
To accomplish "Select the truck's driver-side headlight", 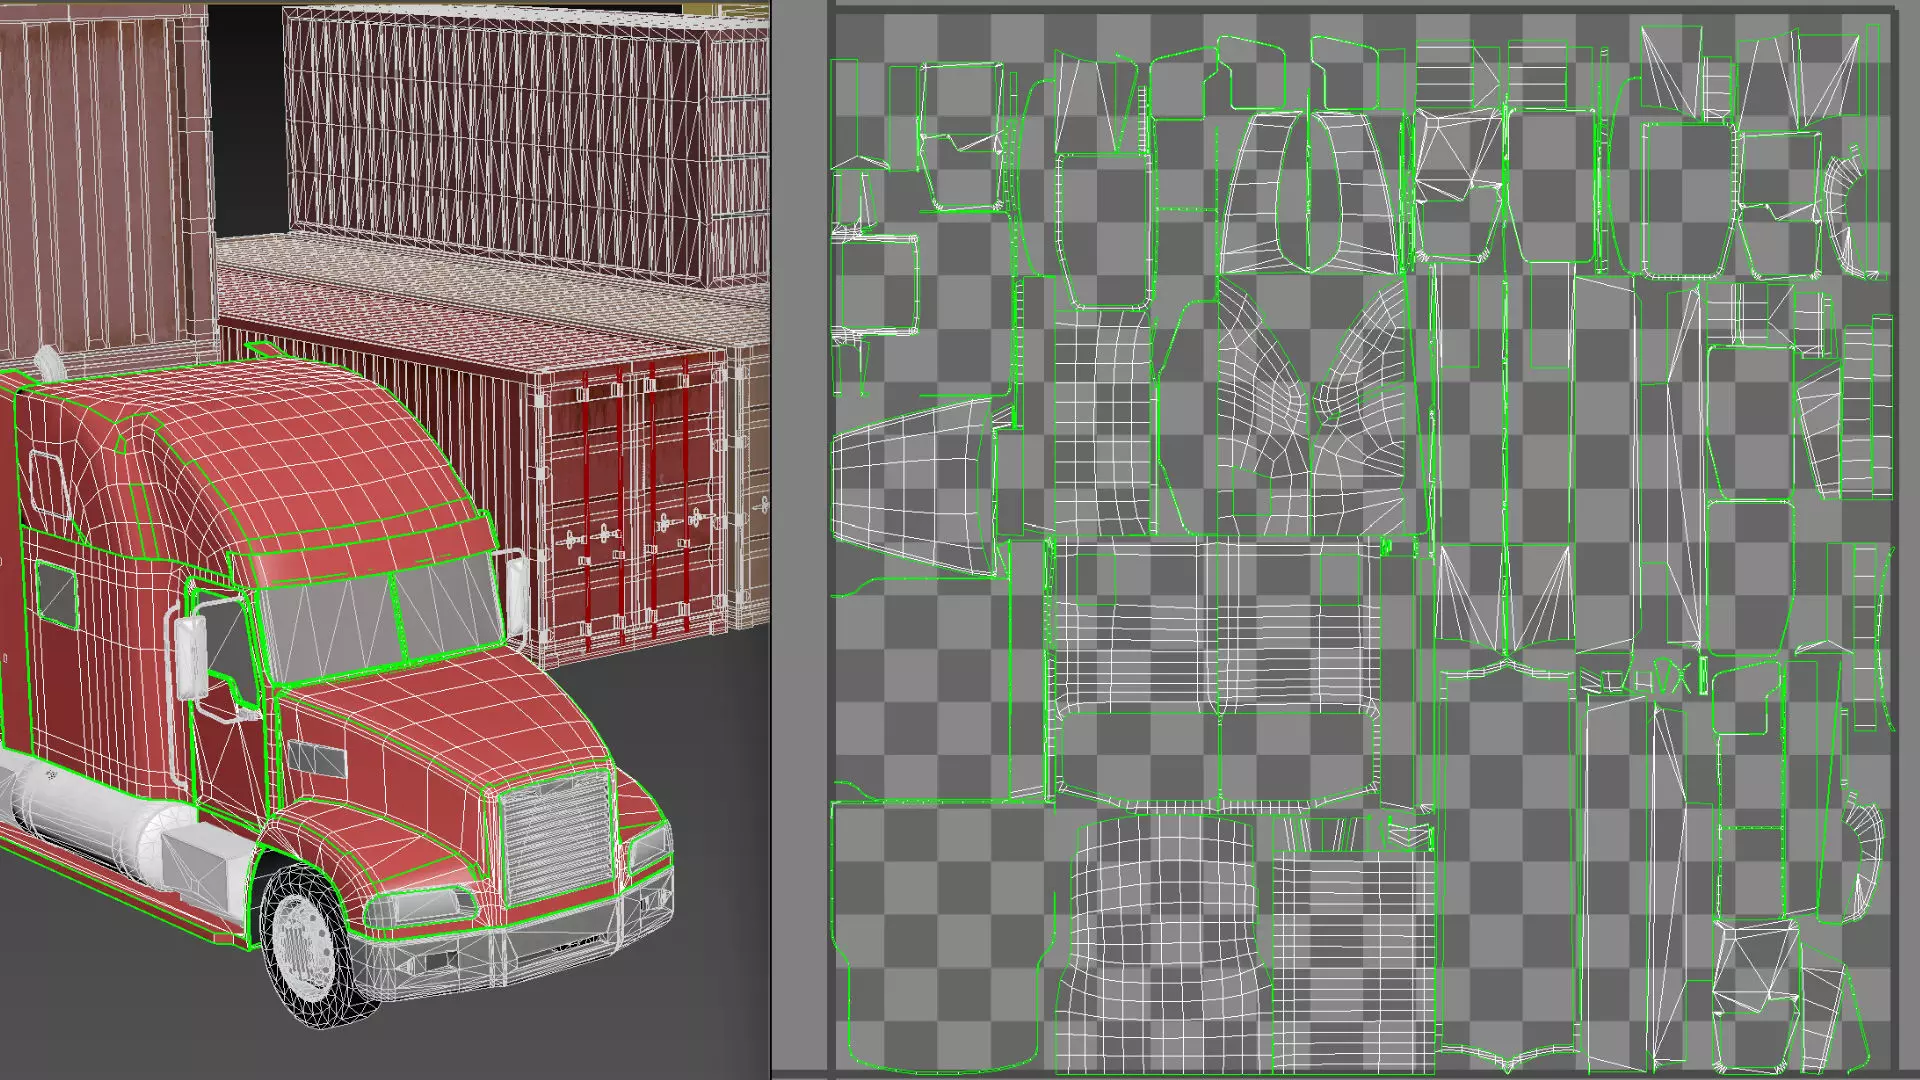I will tap(420, 907).
